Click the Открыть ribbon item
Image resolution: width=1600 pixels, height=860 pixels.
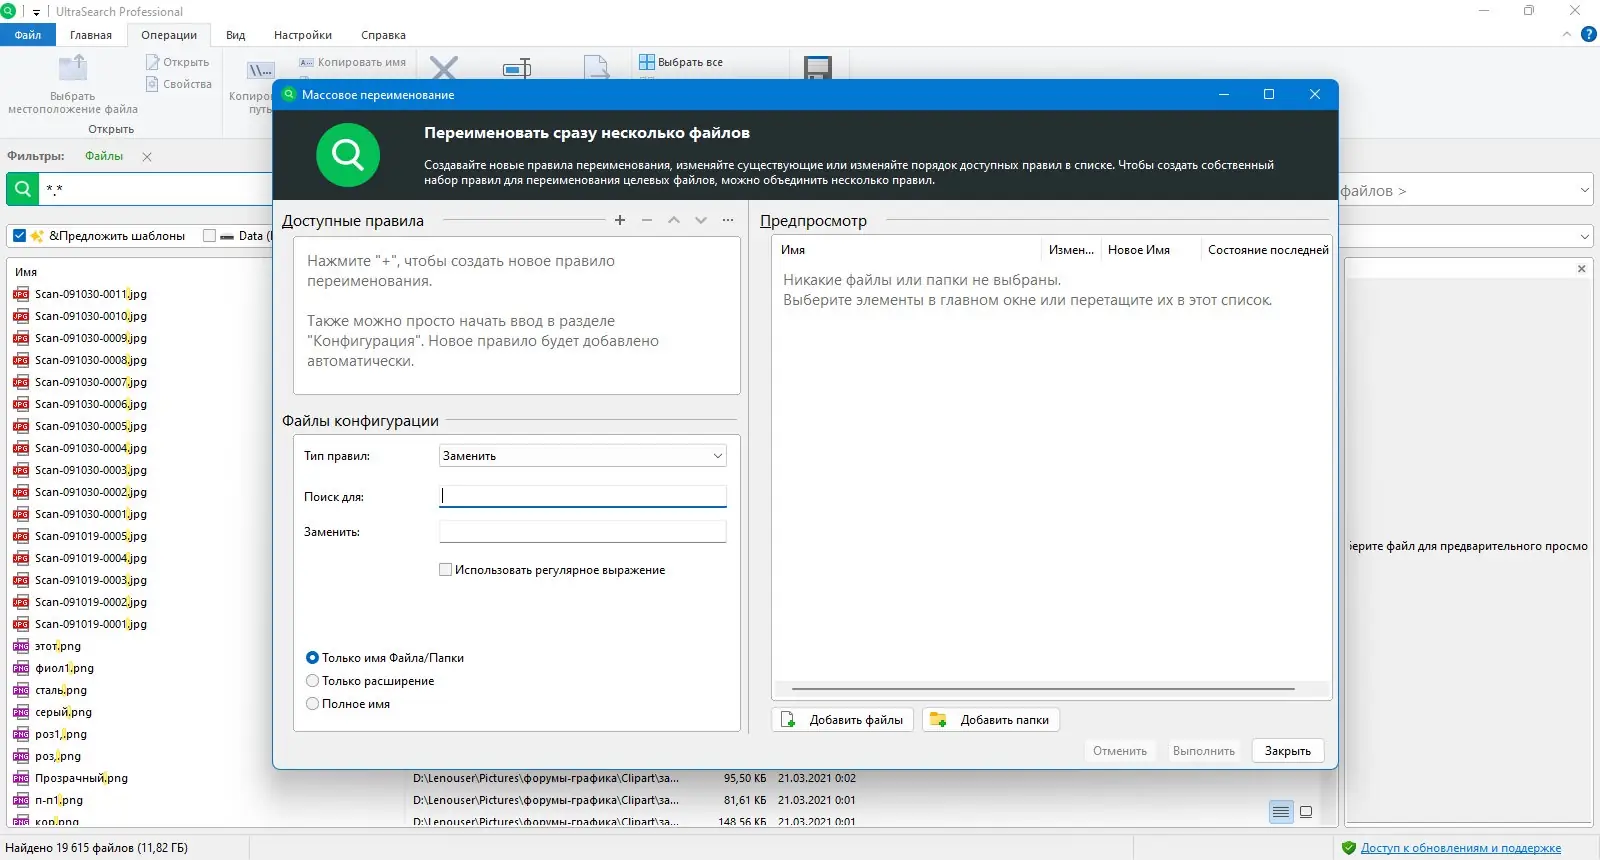coord(178,62)
